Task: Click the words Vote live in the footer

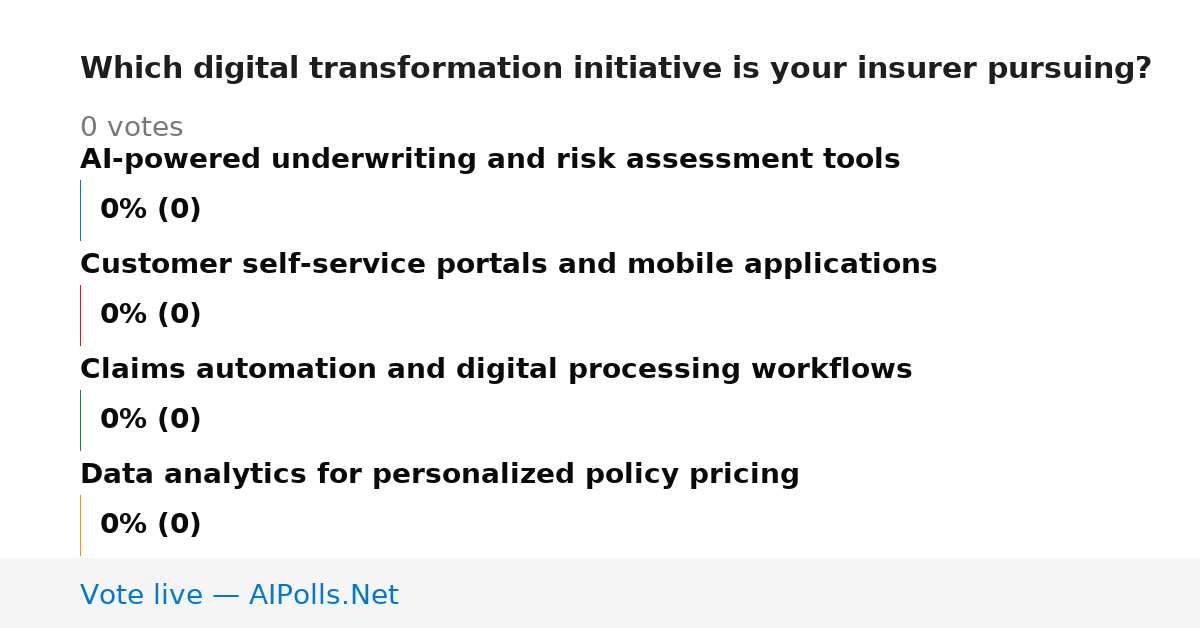Action: pos(141,596)
